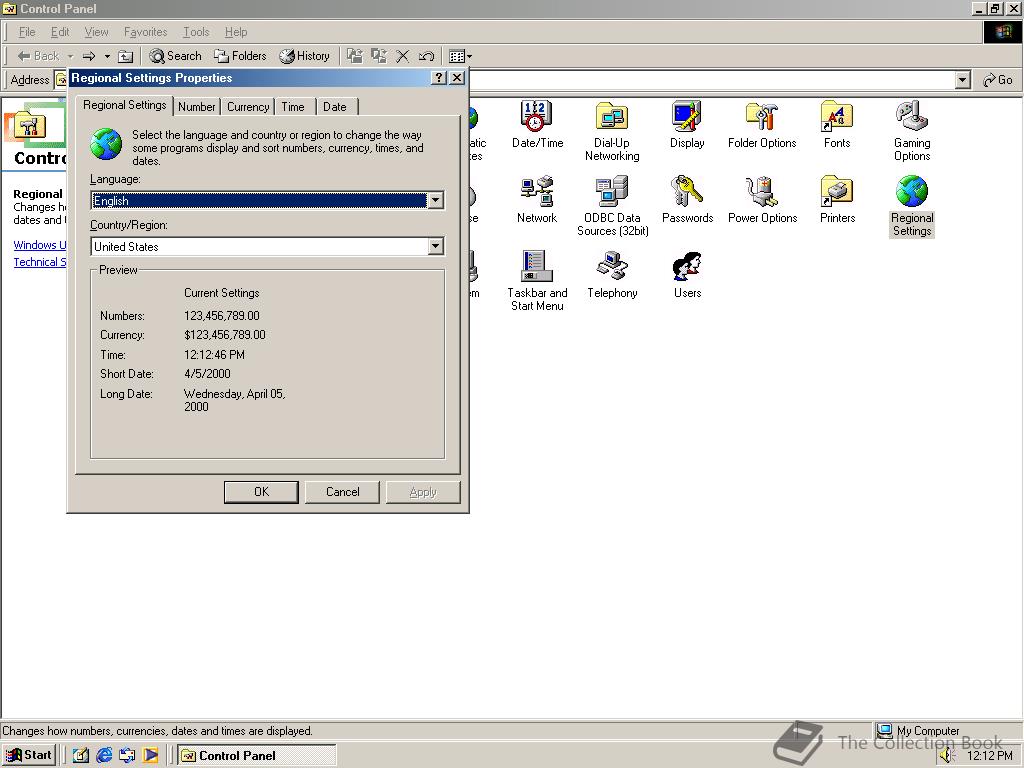The width and height of the screenshot is (1024, 768).
Task: Open the Network icon
Action: [537, 199]
